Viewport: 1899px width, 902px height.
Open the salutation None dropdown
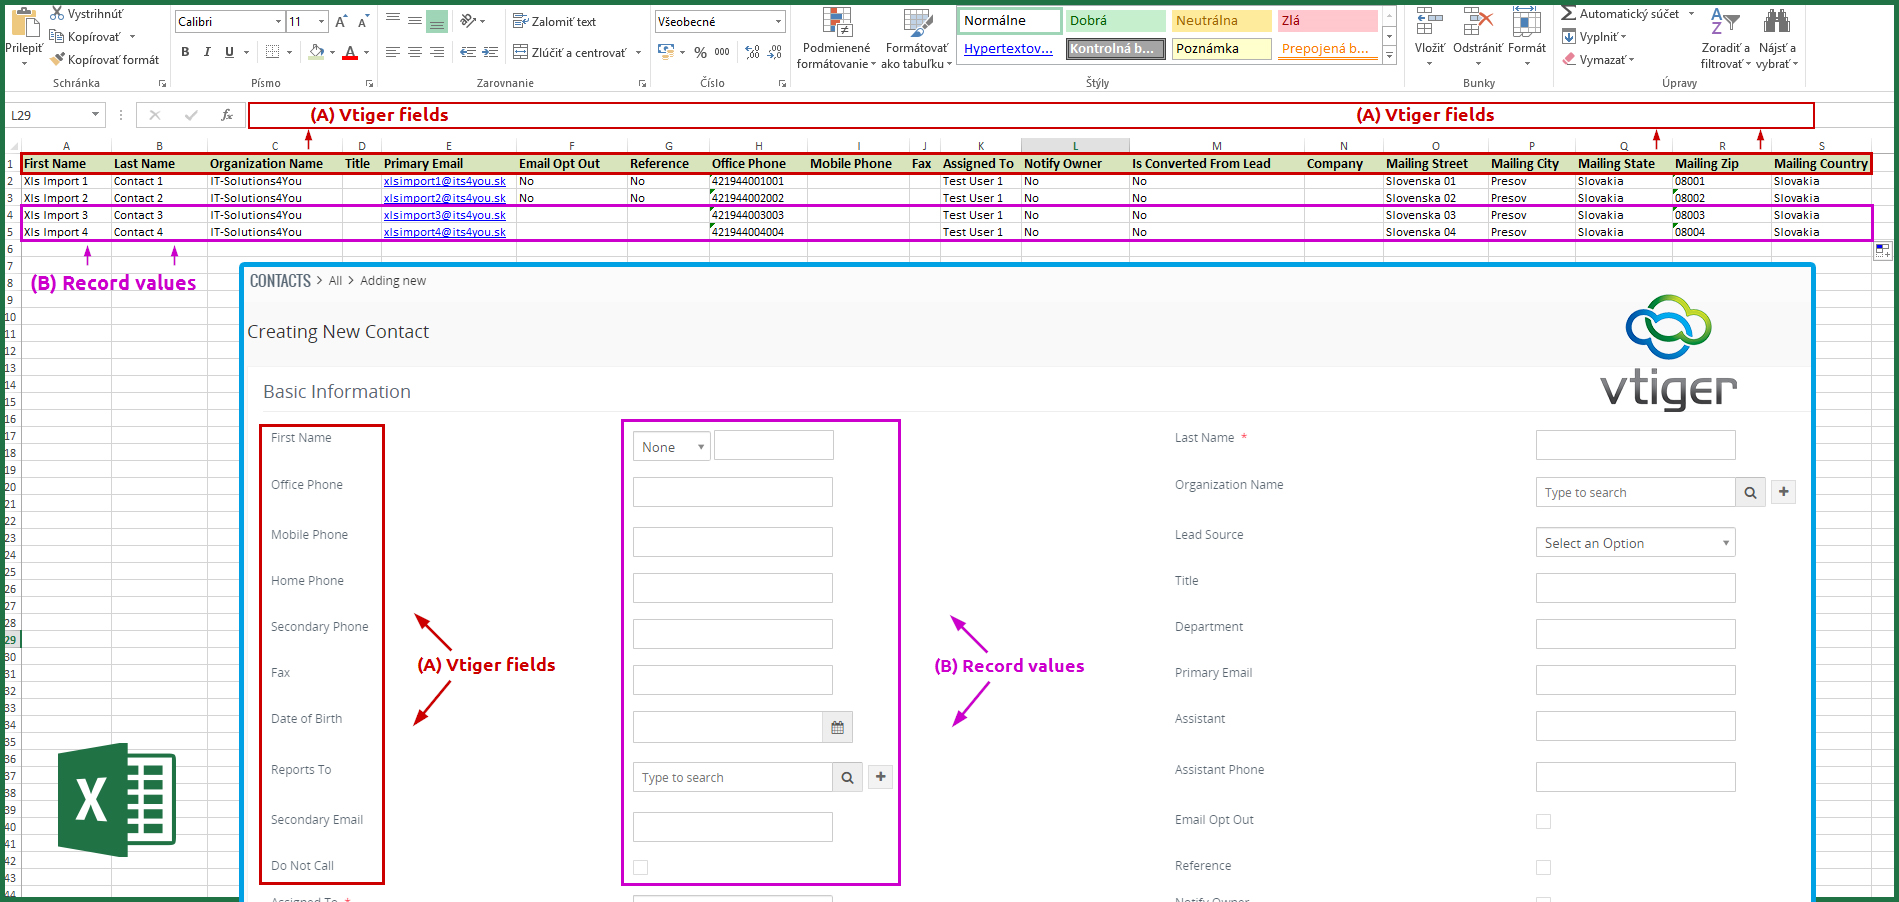click(672, 446)
